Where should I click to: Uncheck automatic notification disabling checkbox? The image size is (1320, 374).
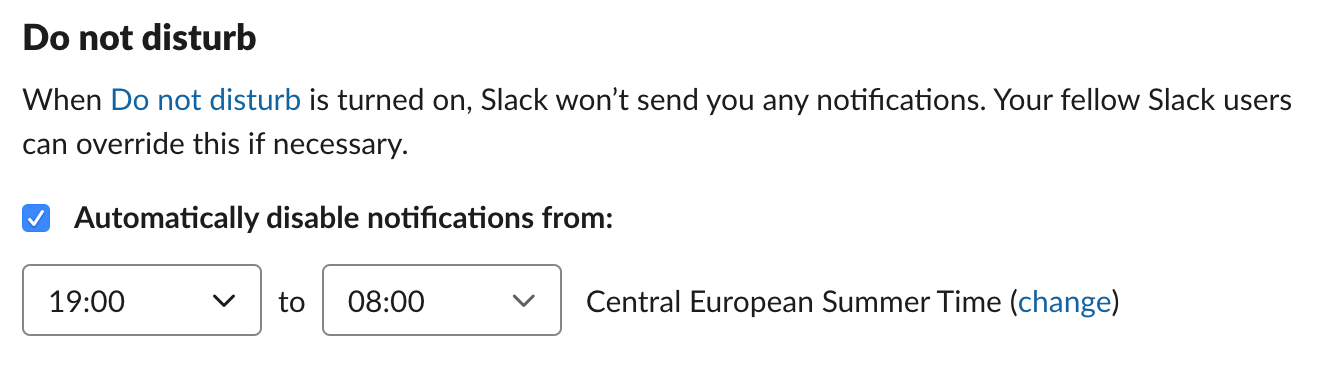pos(36,217)
